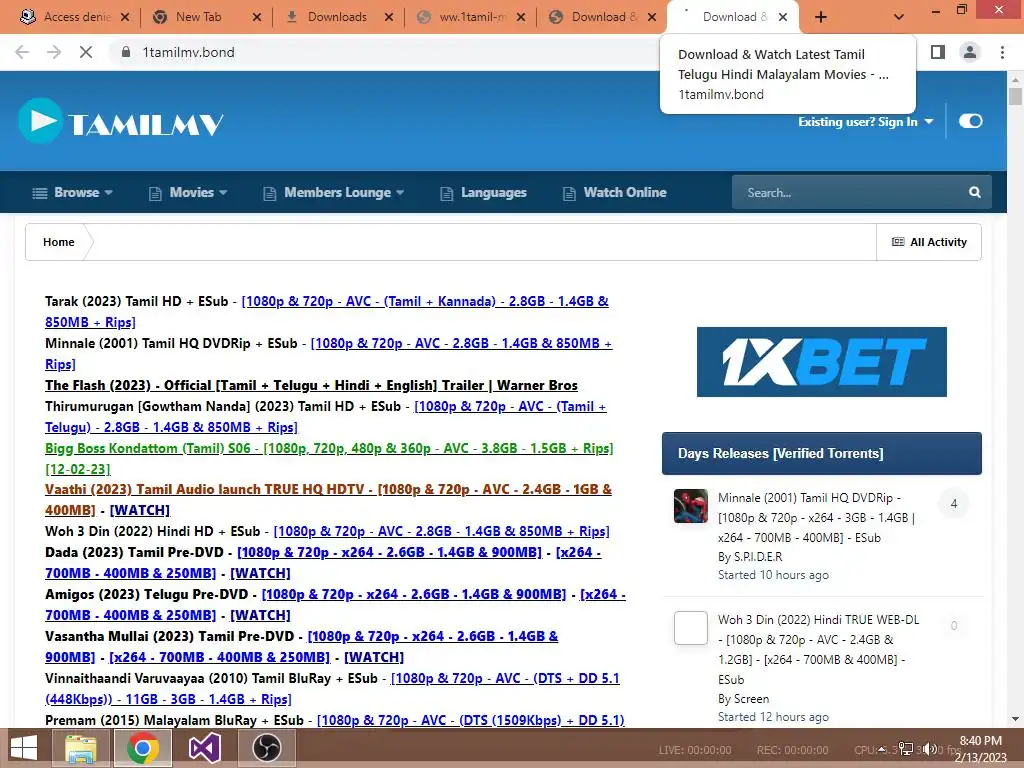Launch Visual Studio from the taskbar
1024x768 pixels.
coord(204,748)
